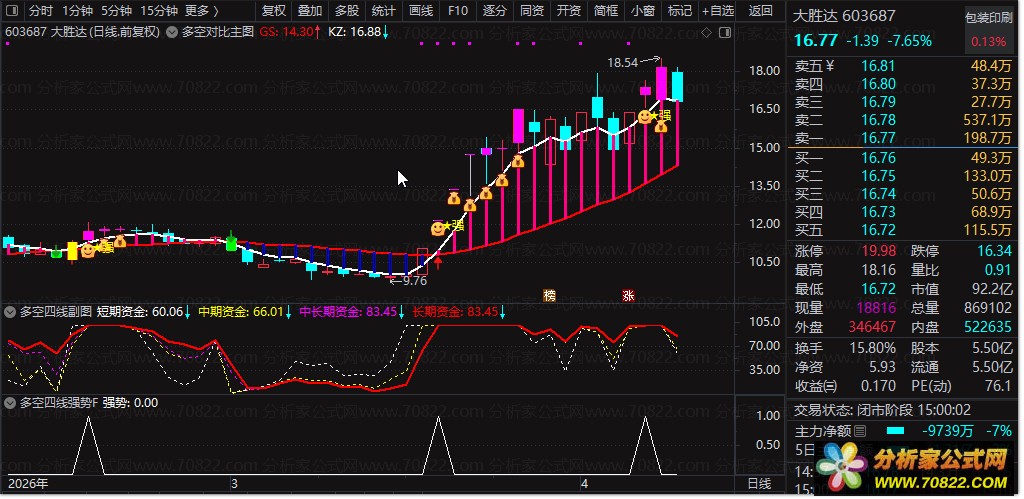The width and height of the screenshot is (1024, 499).
Task: Click the 涨停 19.98 value
Action: coord(878,251)
